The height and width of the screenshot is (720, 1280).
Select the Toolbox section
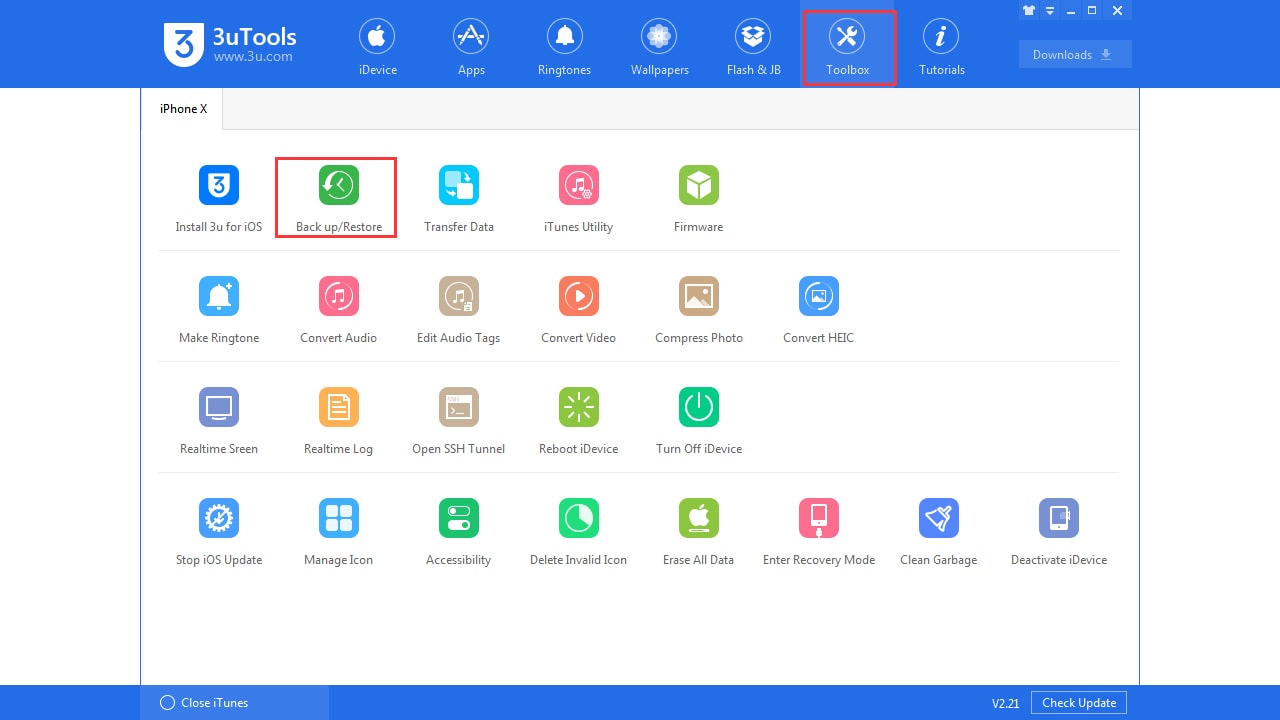coord(848,47)
